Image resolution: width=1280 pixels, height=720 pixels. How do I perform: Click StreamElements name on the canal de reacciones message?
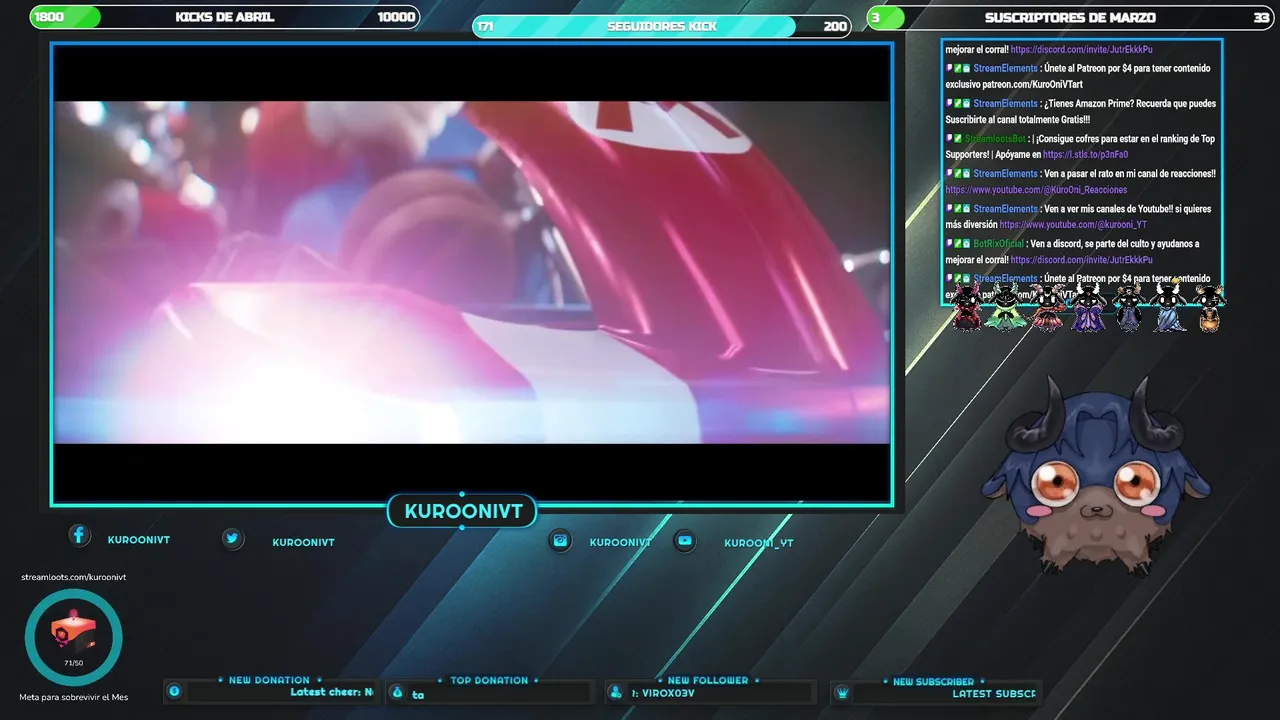(x=1005, y=174)
